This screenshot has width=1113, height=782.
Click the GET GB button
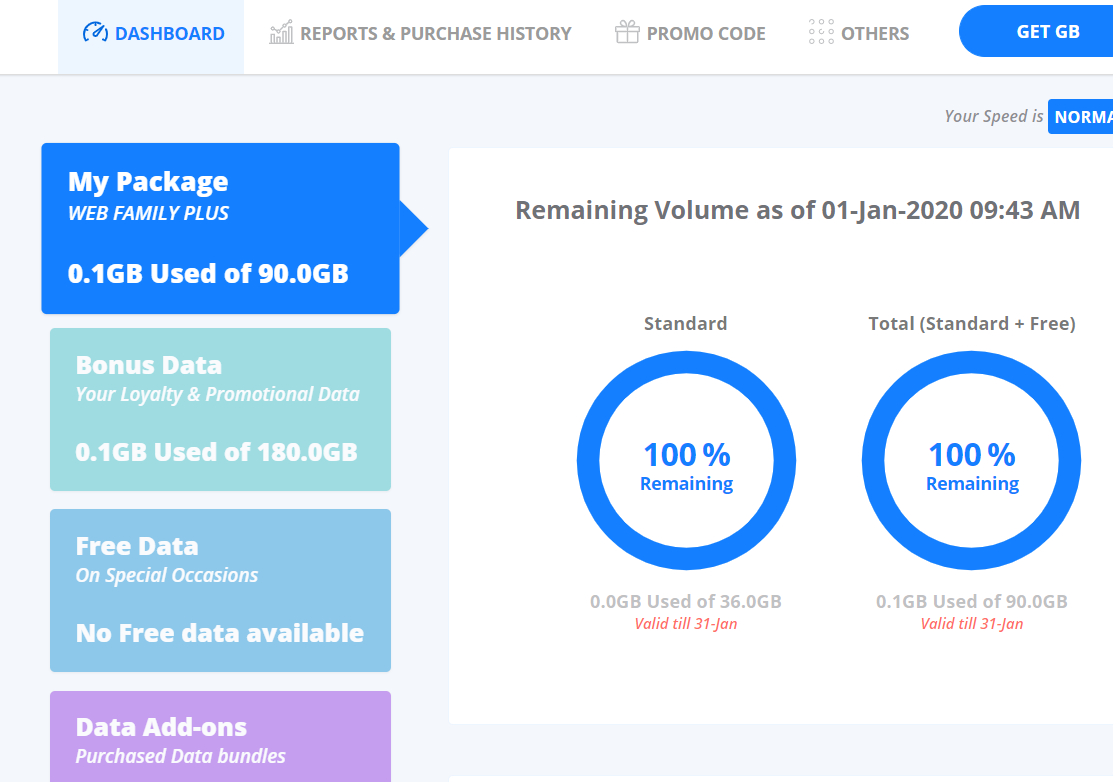point(1036,31)
